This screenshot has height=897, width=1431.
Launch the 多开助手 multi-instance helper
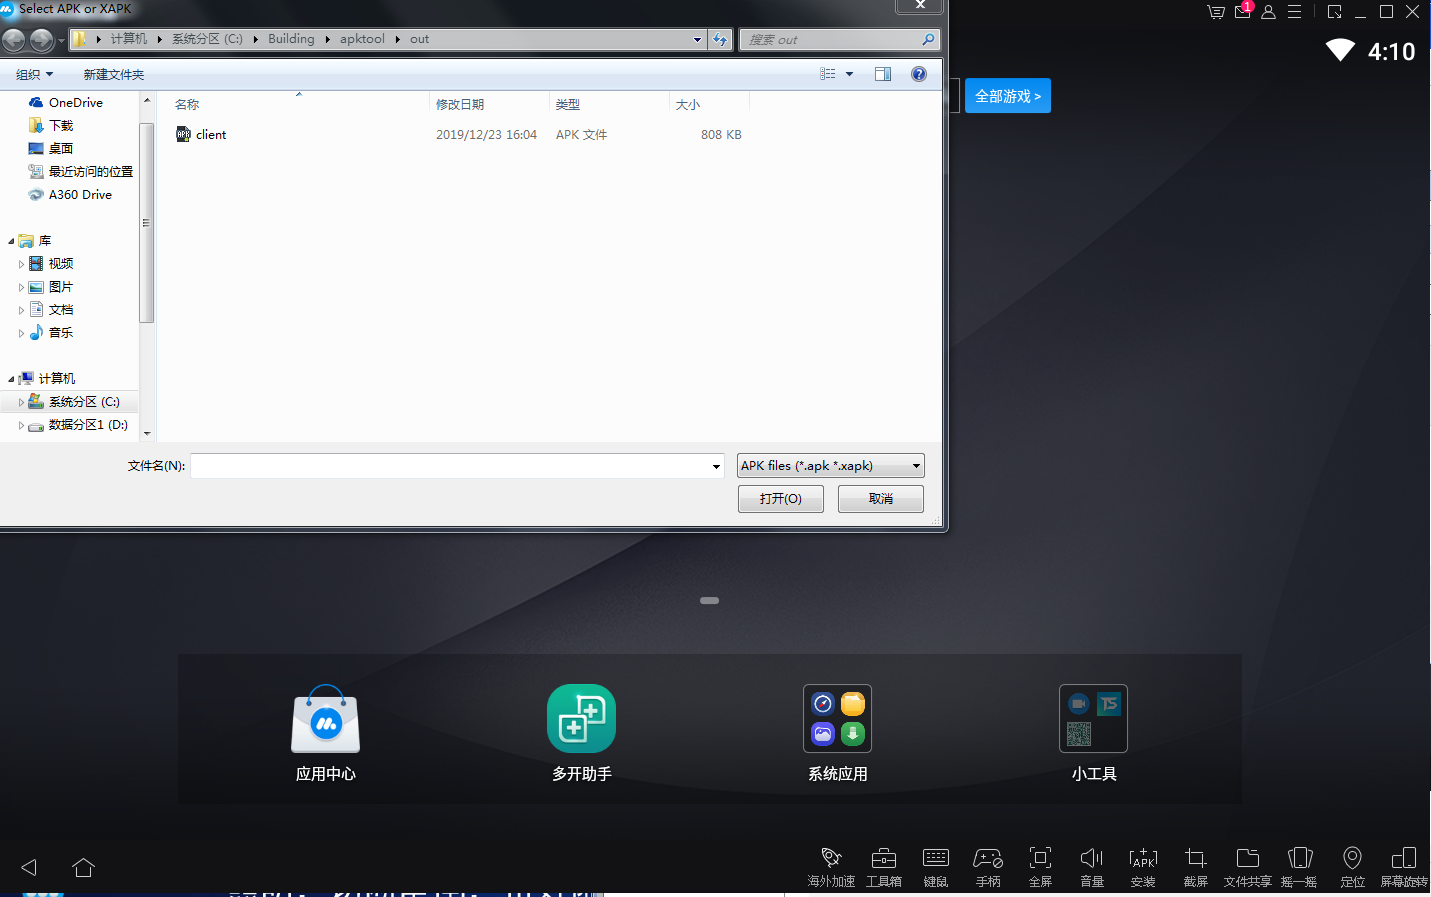[x=582, y=733]
